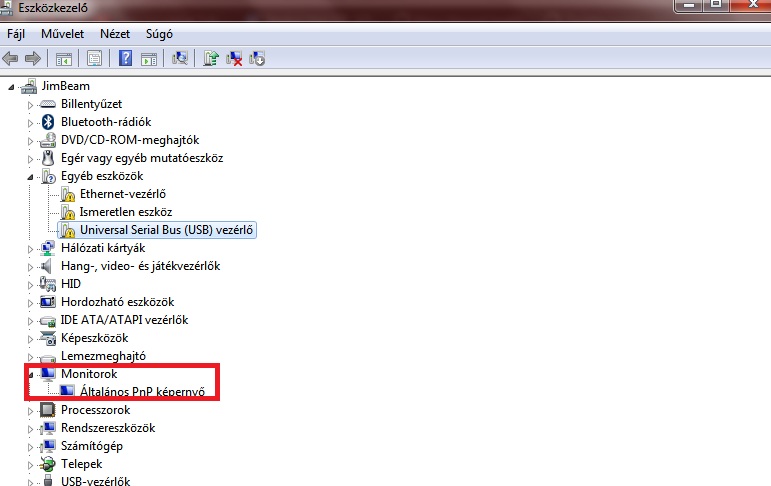Click the Hálózati kártyák network icon
The height and width of the screenshot is (486, 771).
(x=48, y=248)
